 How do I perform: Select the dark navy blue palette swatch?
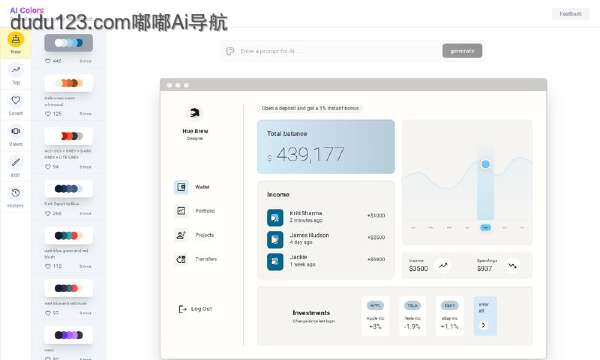point(68,189)
